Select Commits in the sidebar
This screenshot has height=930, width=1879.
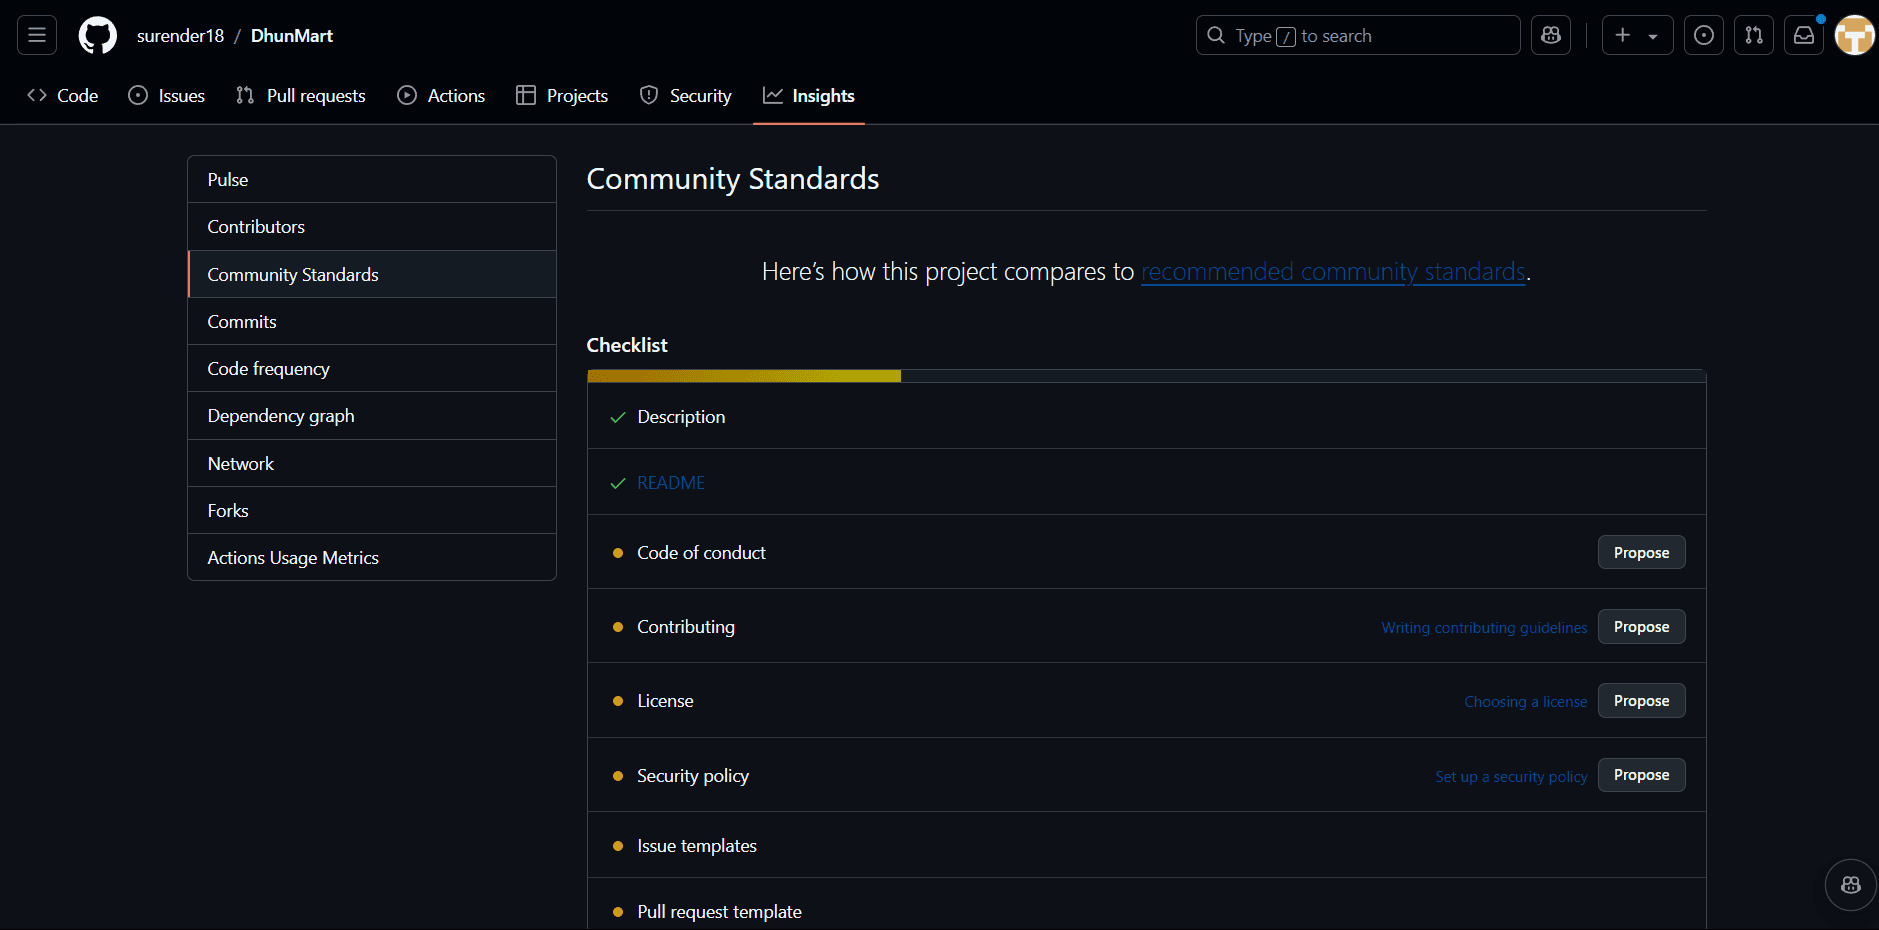[x=372, y=322]
